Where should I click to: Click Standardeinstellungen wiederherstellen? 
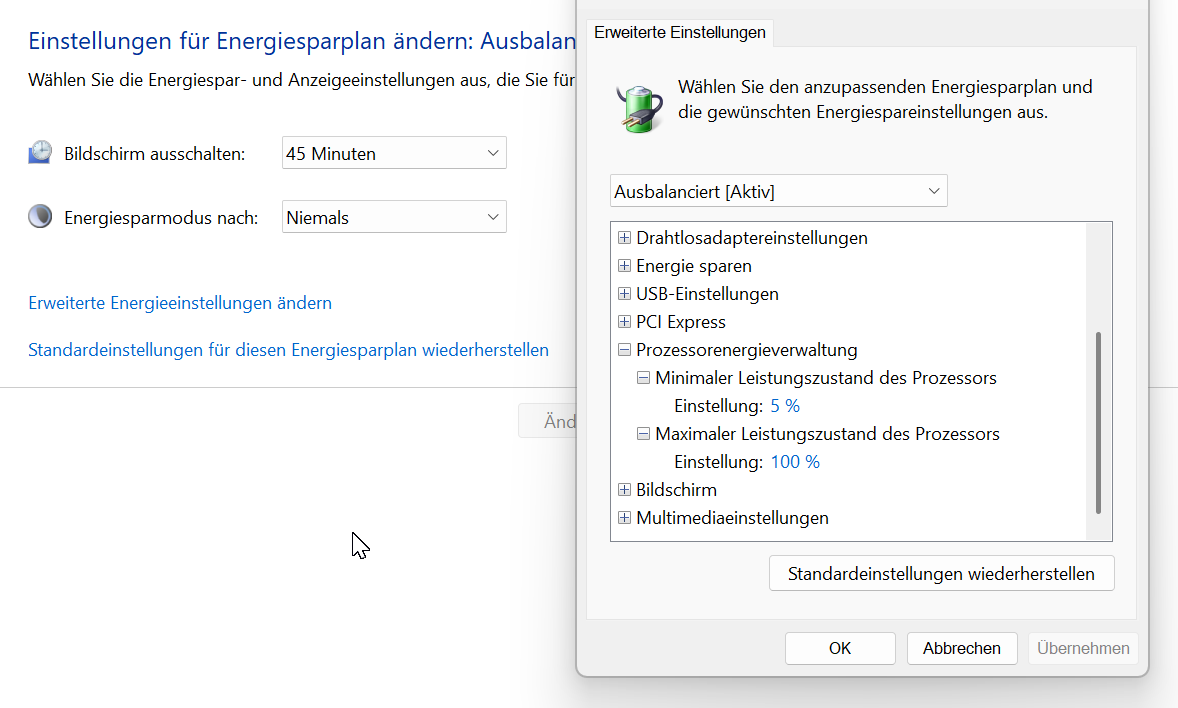tap(940, 573)
